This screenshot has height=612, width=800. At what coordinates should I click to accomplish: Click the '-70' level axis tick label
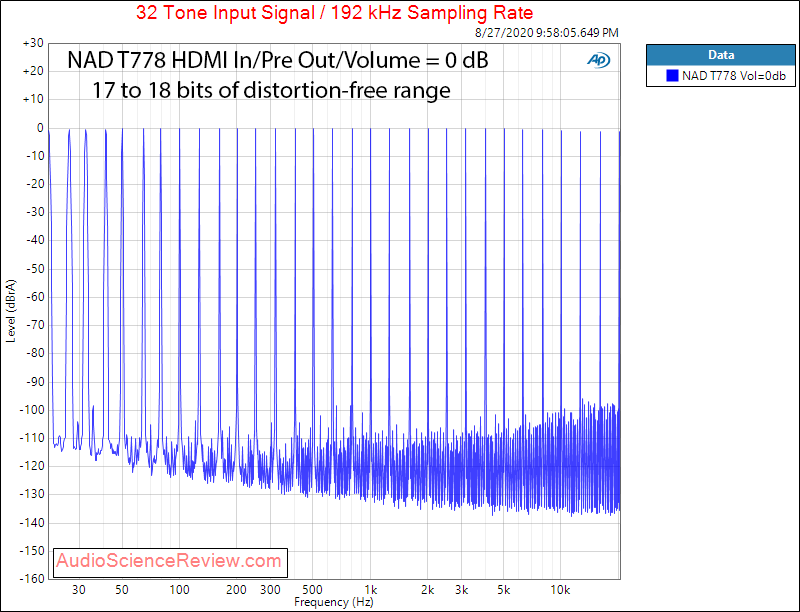(35, 325)
